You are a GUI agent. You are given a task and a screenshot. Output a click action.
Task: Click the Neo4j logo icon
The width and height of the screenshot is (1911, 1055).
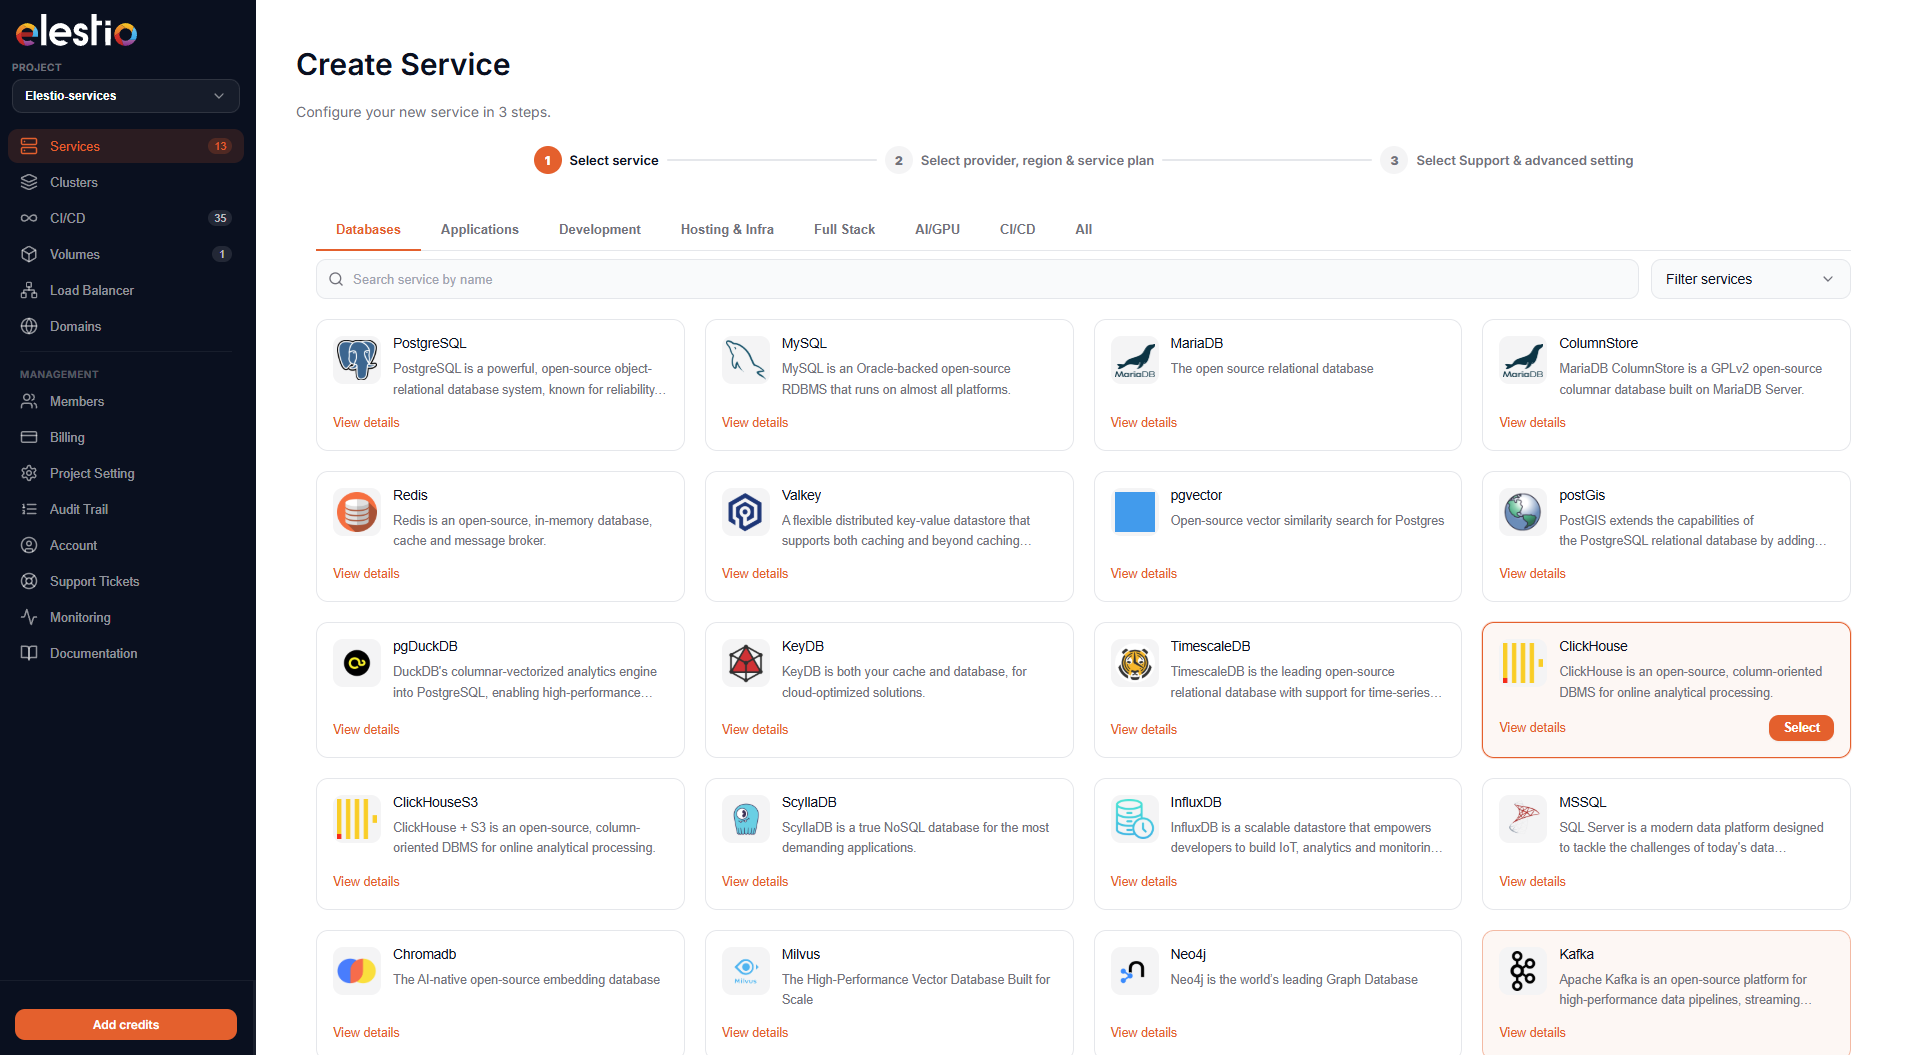[x=1135, y=971]
